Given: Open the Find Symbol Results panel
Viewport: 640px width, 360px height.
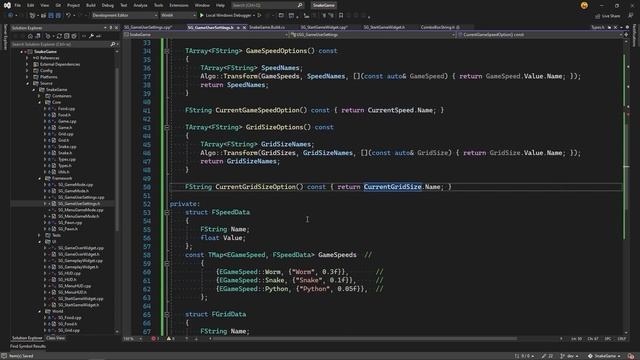Looking at the screenshot, I should tap(28, 346).
